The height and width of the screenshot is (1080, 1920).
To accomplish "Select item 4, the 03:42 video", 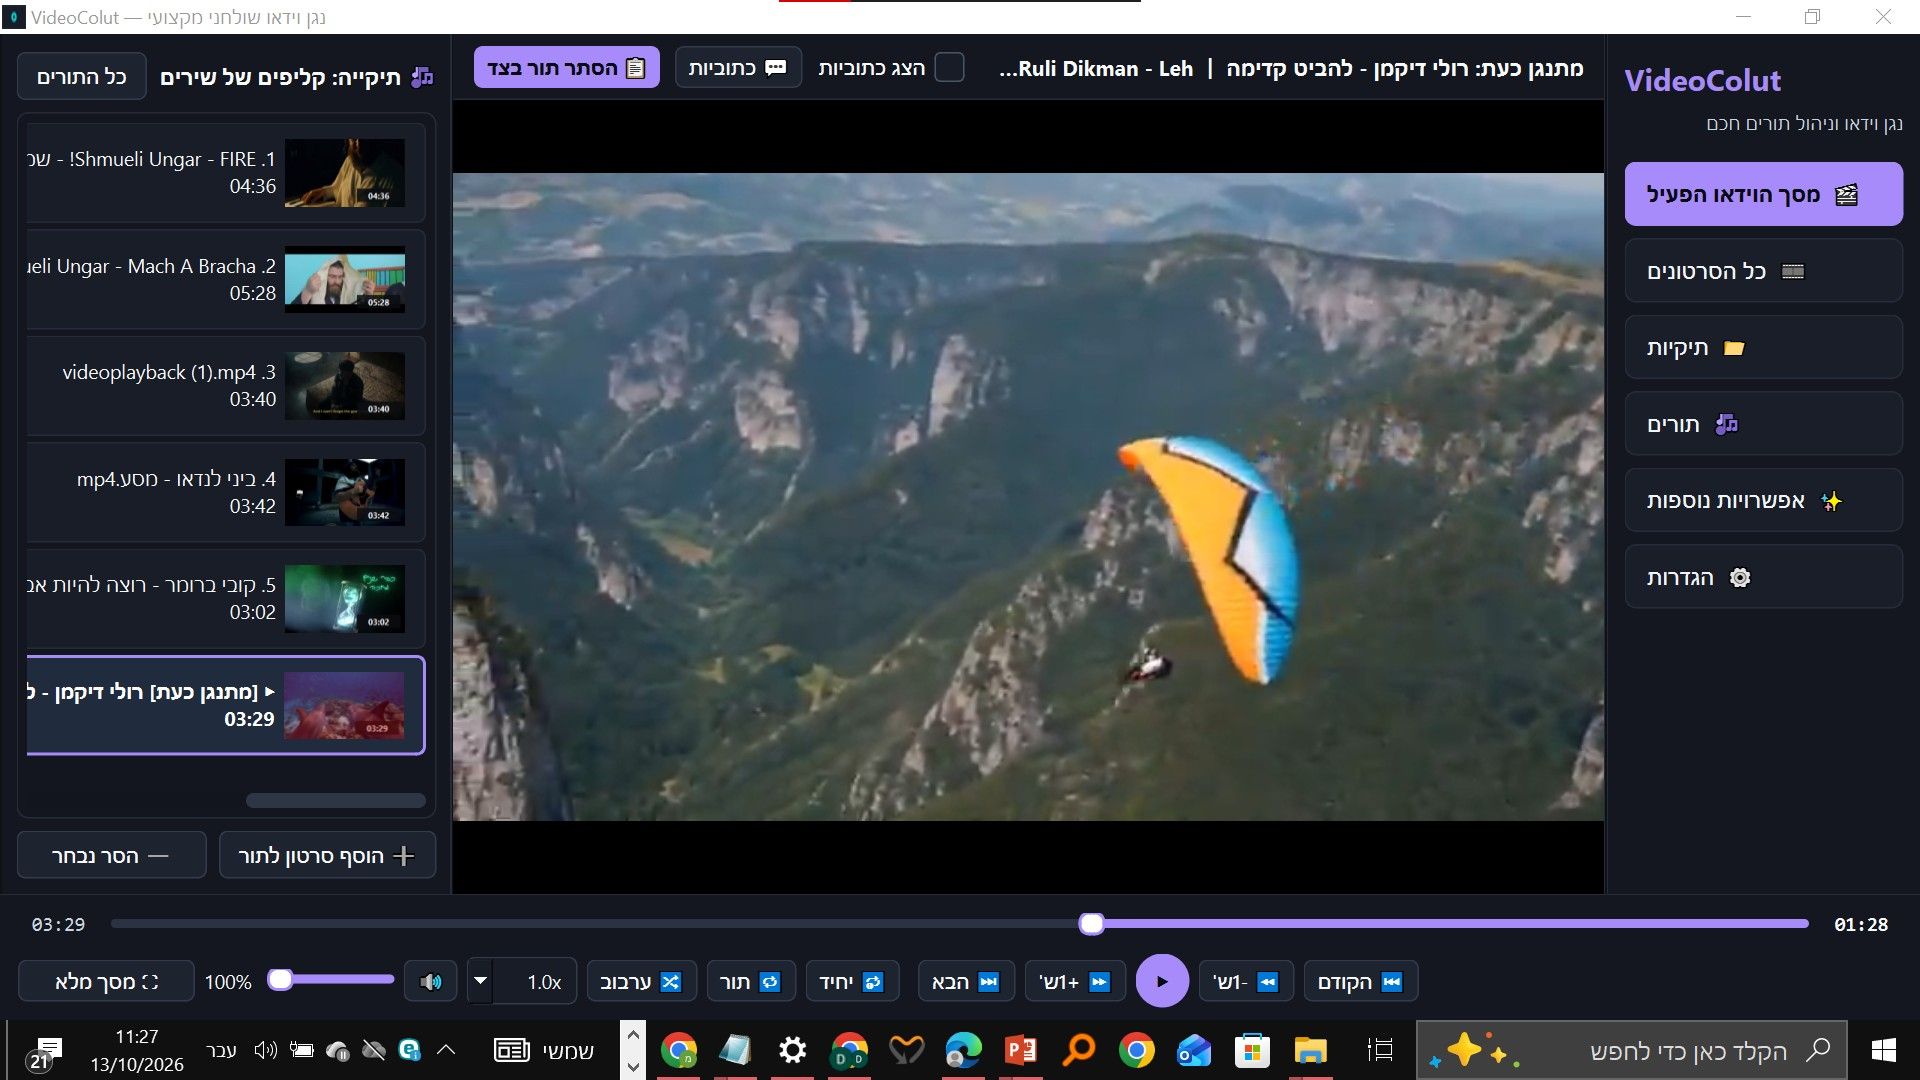I will point(225,493).
